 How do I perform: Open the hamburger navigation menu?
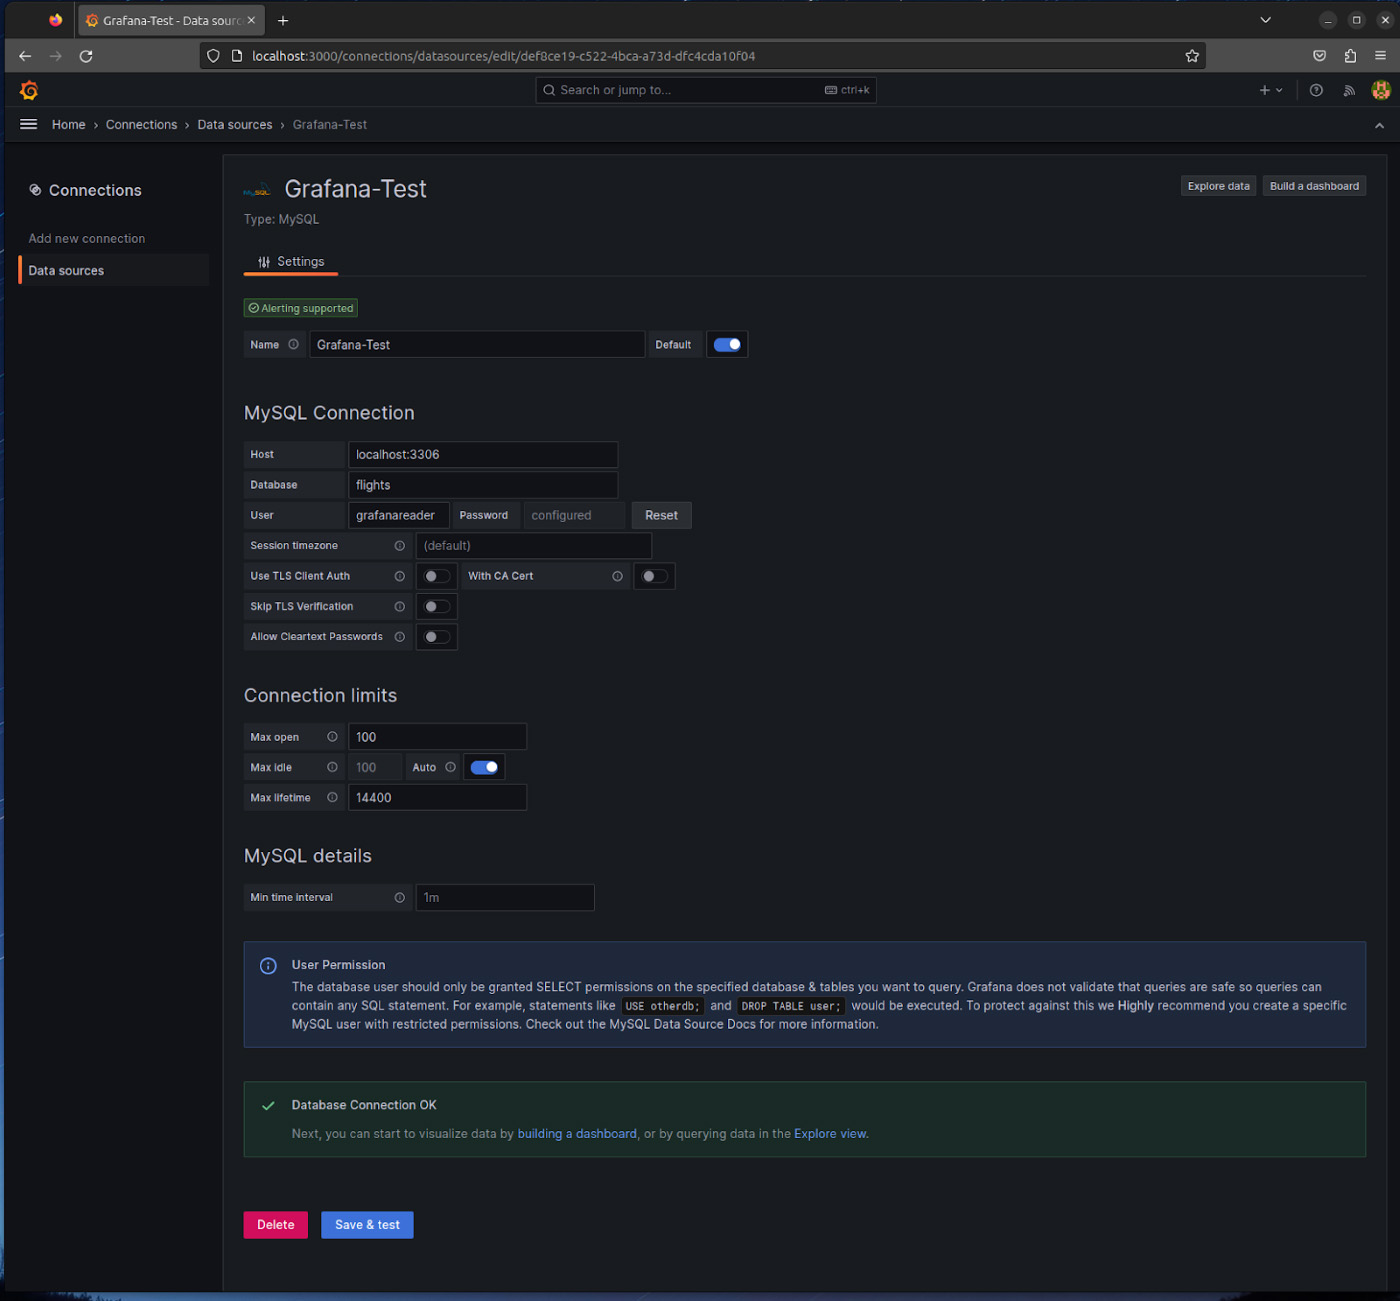(x=28, y=124)
